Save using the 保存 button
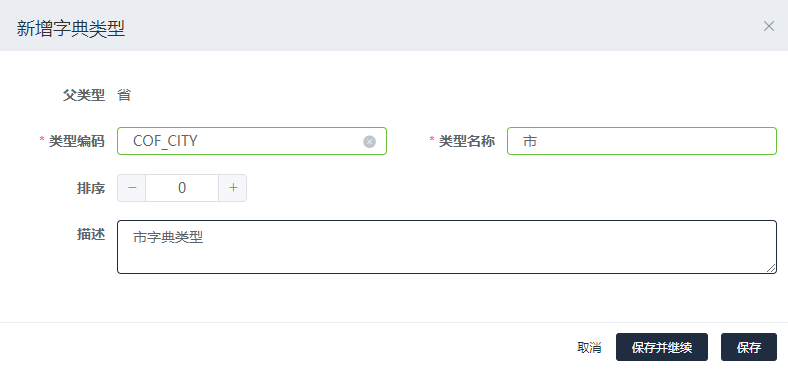Image resolution: width=788 pixels, height=375 pixels. click(x=749, y=347)
